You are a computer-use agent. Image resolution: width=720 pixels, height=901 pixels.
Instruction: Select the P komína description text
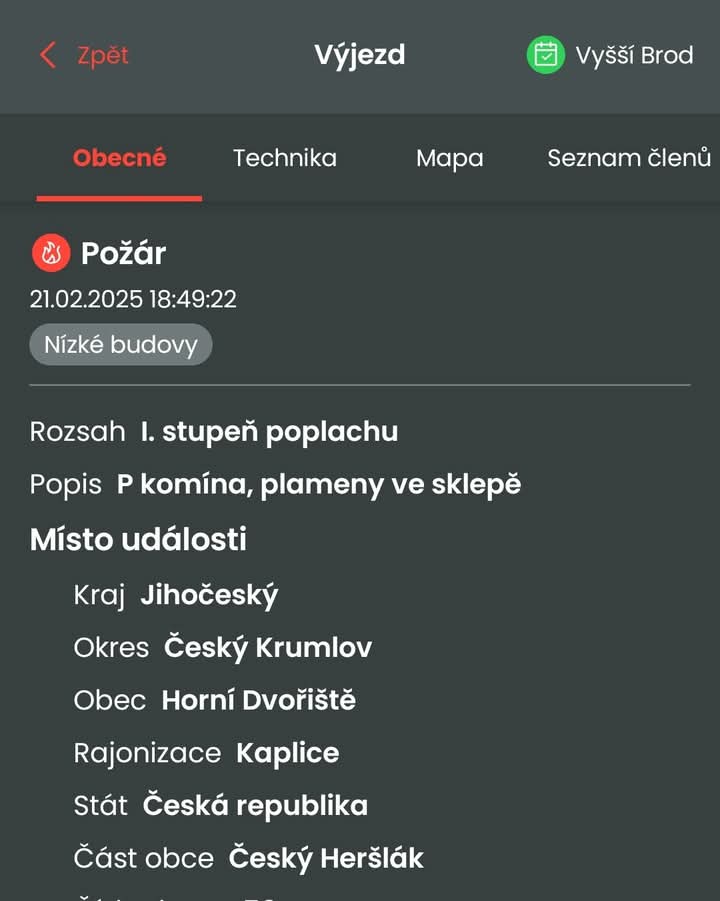319,484
